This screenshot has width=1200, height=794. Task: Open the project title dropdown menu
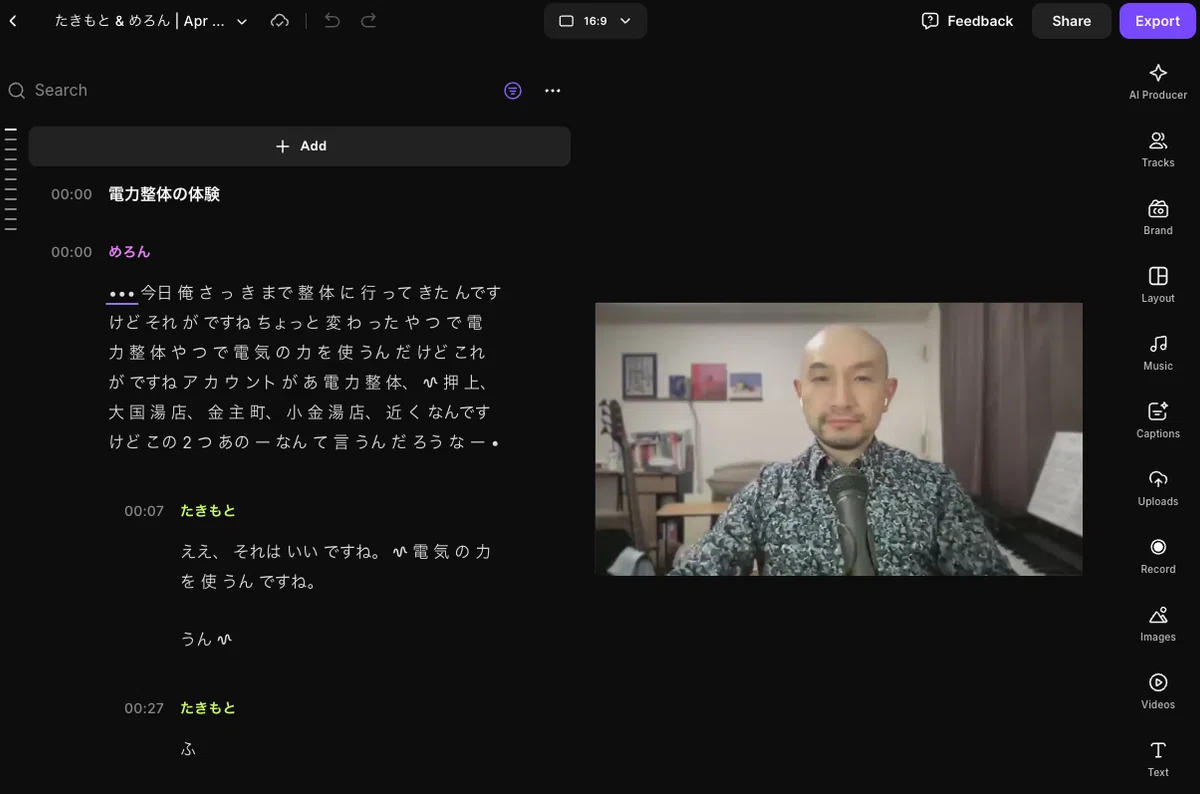pos(241,21)
